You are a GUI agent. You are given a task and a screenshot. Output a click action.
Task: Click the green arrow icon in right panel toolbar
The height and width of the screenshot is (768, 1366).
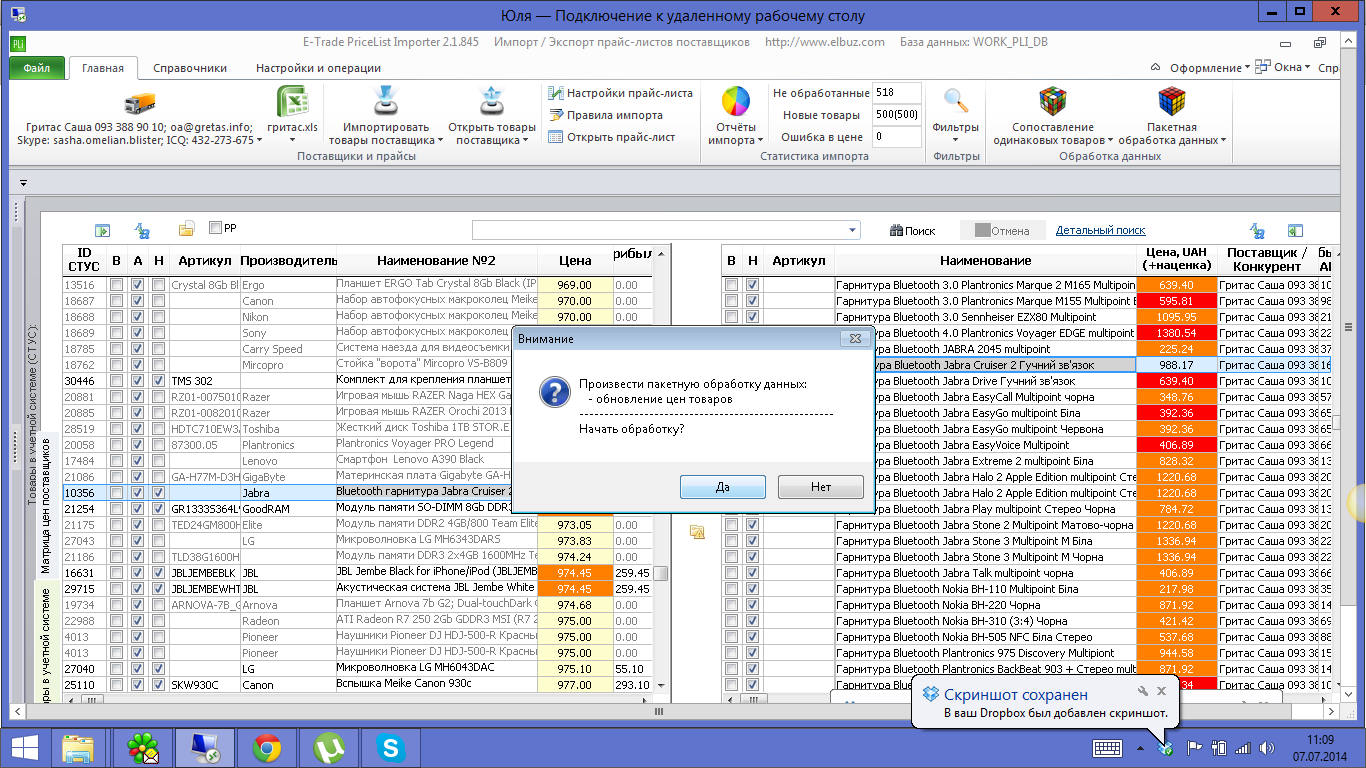[1295, 230]
